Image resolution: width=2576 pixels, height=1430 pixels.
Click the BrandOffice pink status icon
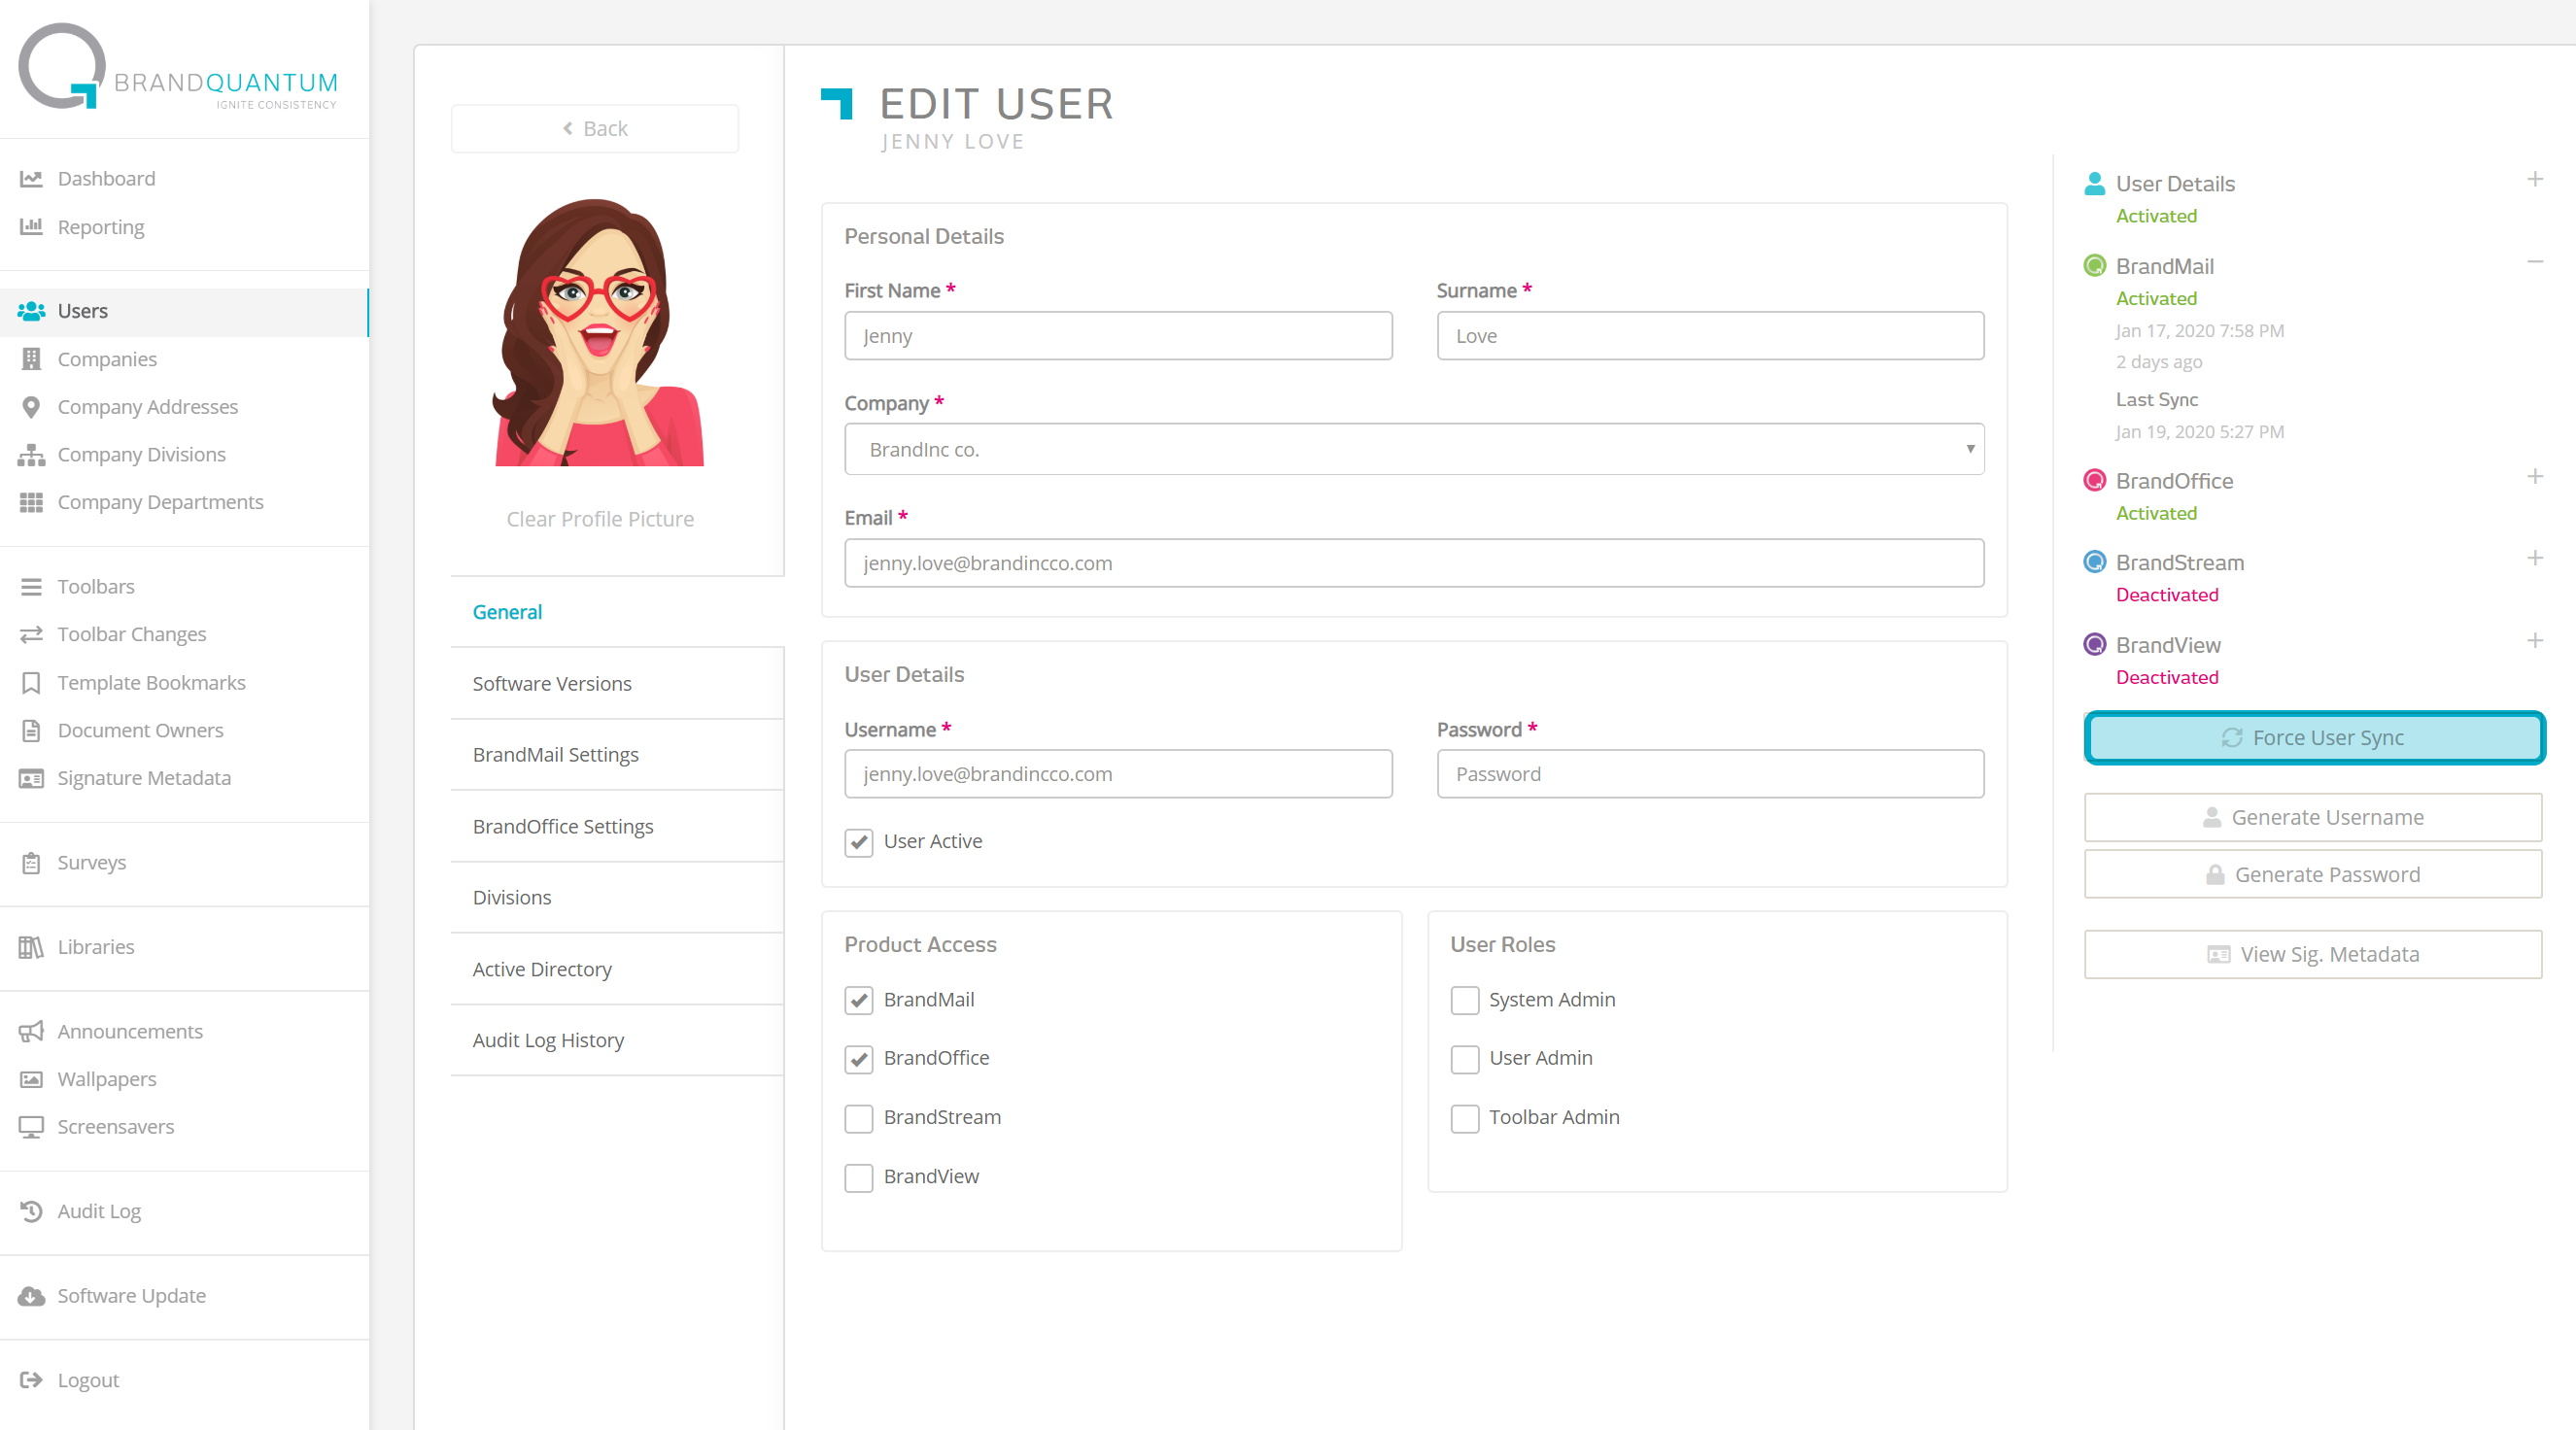pyautogui.click(x=2094, y=481)
